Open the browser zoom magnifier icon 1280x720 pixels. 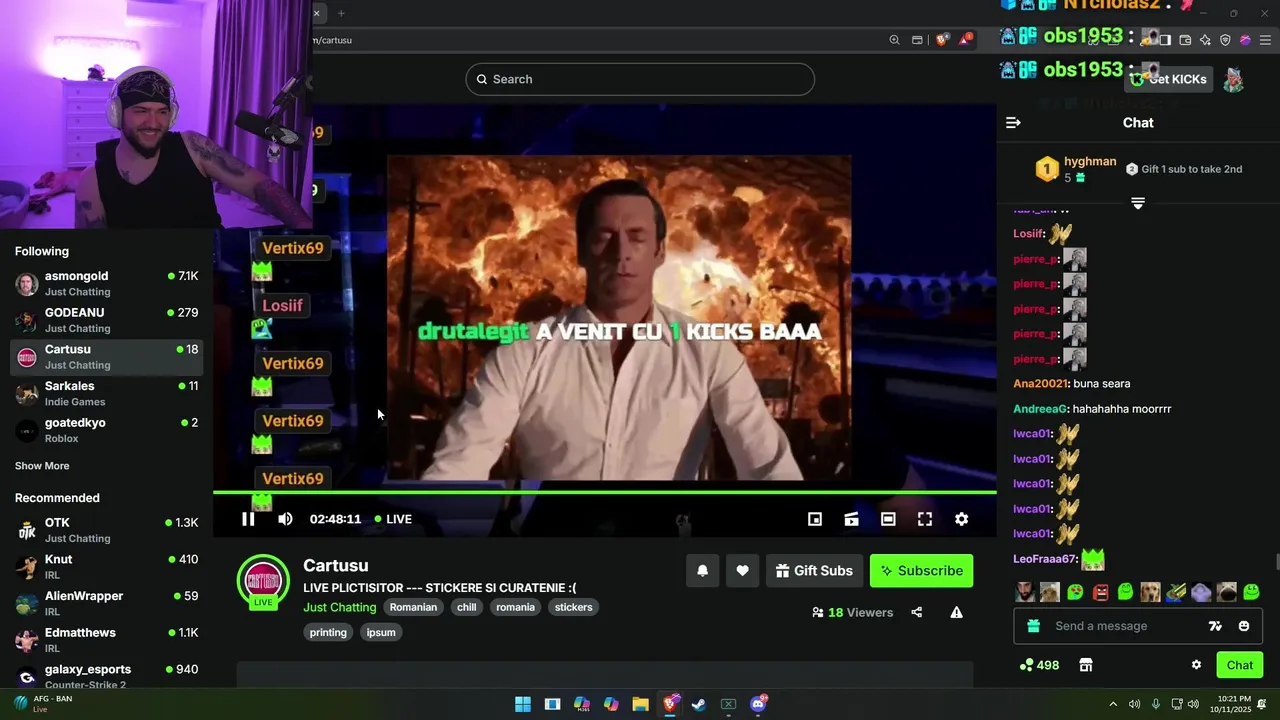click(894, 40)
